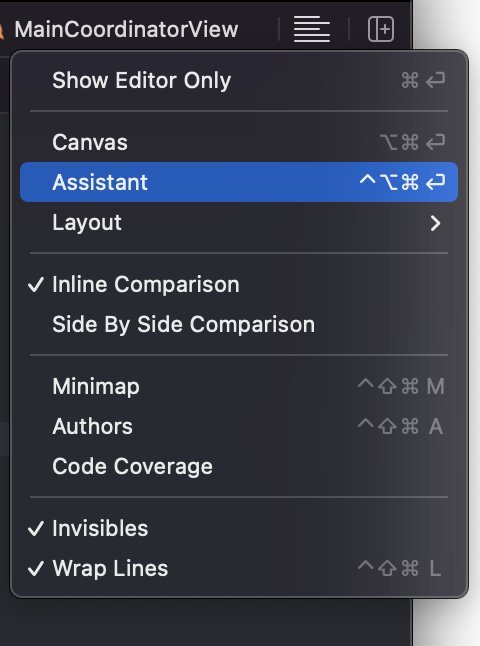
Task: Enable the Minimap option
Action: 239,386
